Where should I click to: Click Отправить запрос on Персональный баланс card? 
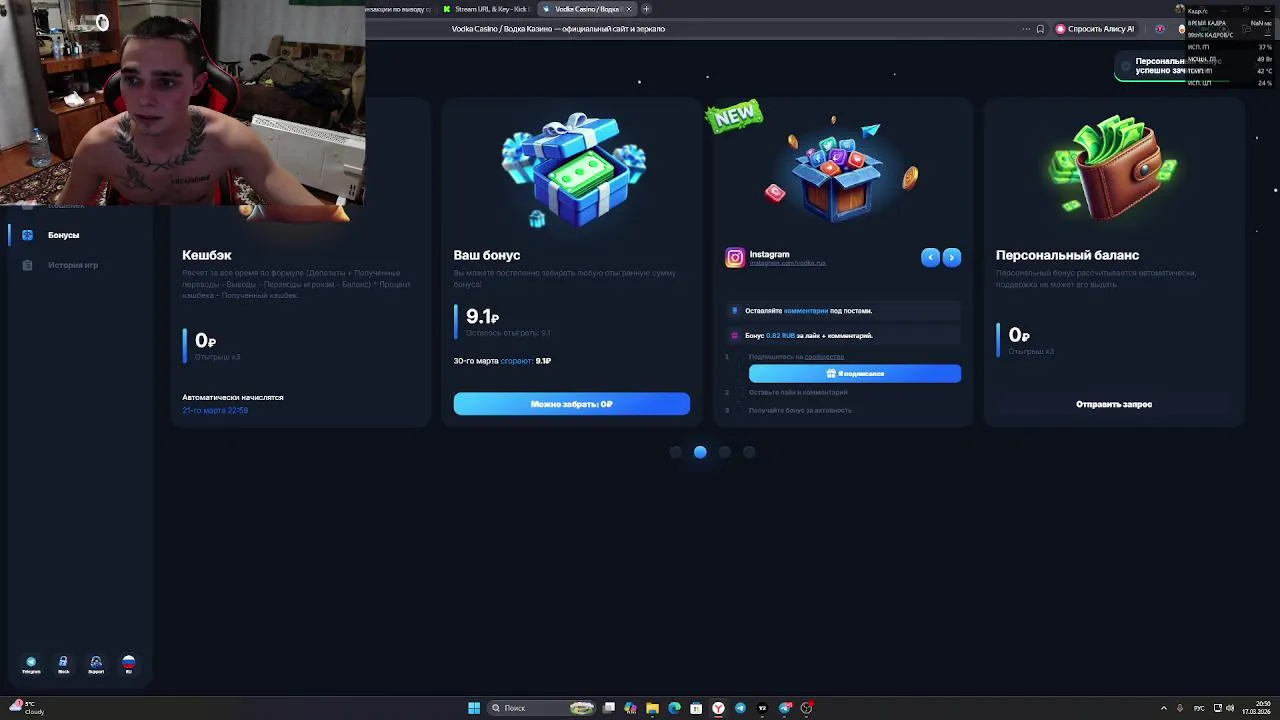coord(1114,404)
